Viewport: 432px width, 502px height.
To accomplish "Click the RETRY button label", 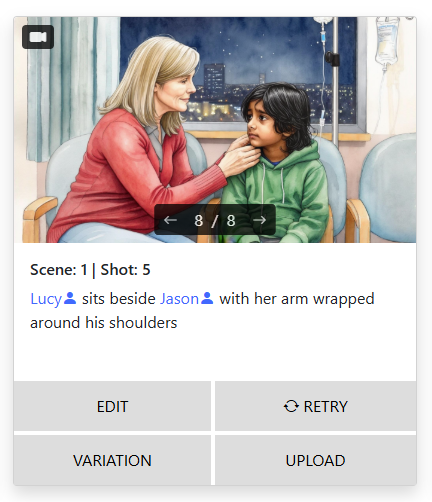I will pos(325,407).
